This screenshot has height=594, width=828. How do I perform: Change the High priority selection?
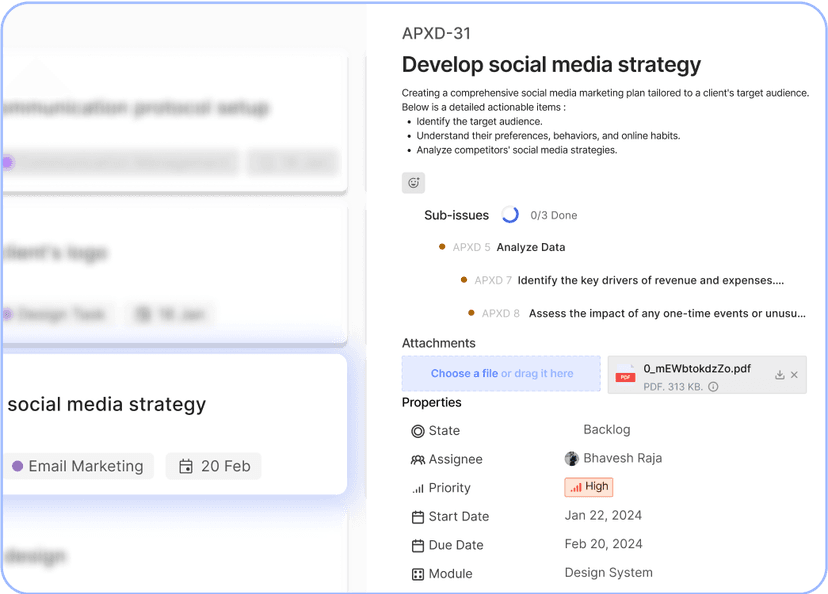[x=588, y=487]
